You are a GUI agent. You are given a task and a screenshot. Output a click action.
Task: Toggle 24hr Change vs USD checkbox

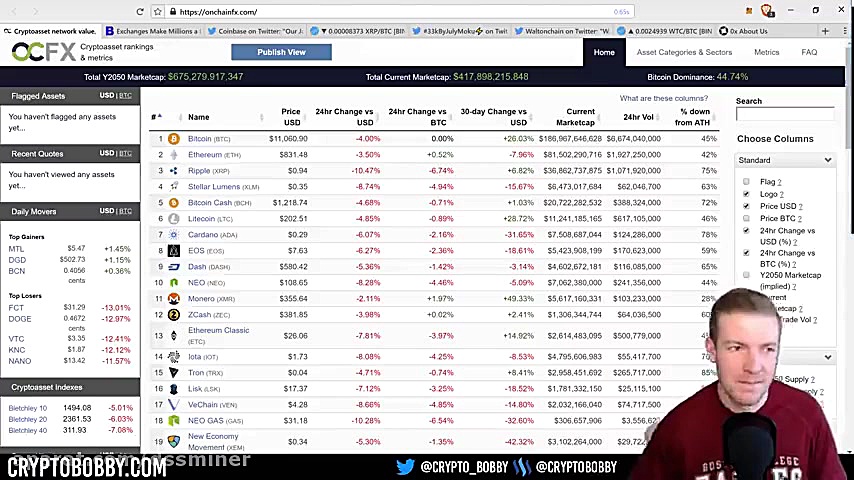pos(746,230)
